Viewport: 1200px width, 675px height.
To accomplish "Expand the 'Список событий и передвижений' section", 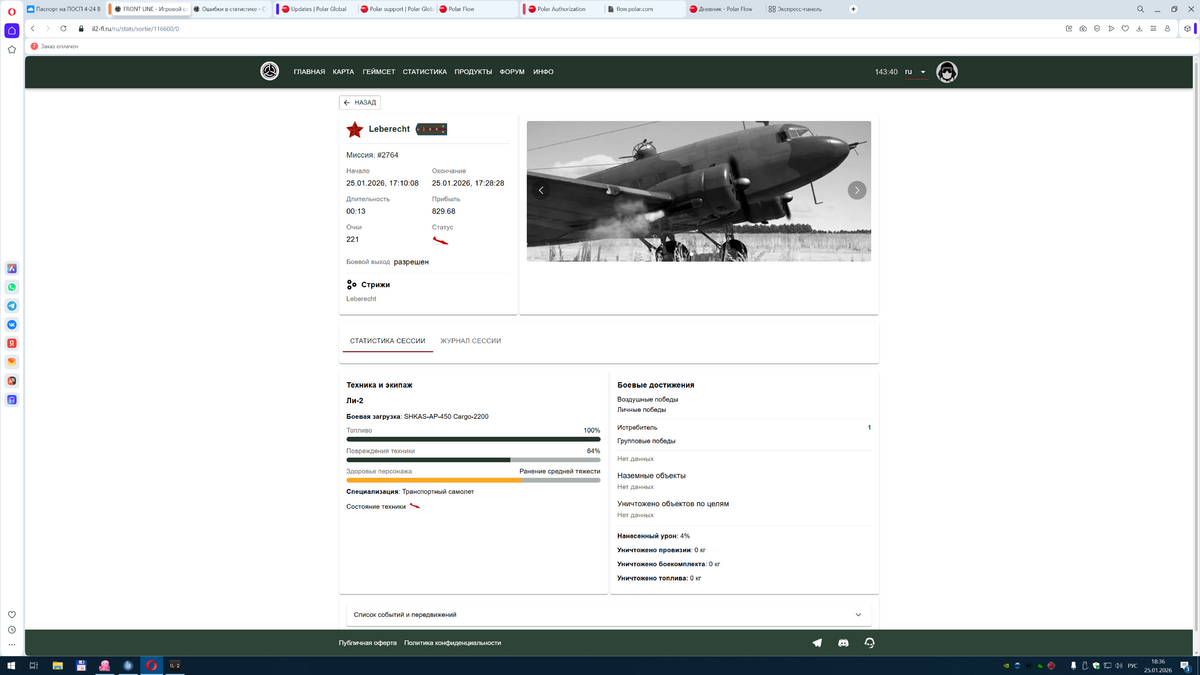I will [608, 614].
